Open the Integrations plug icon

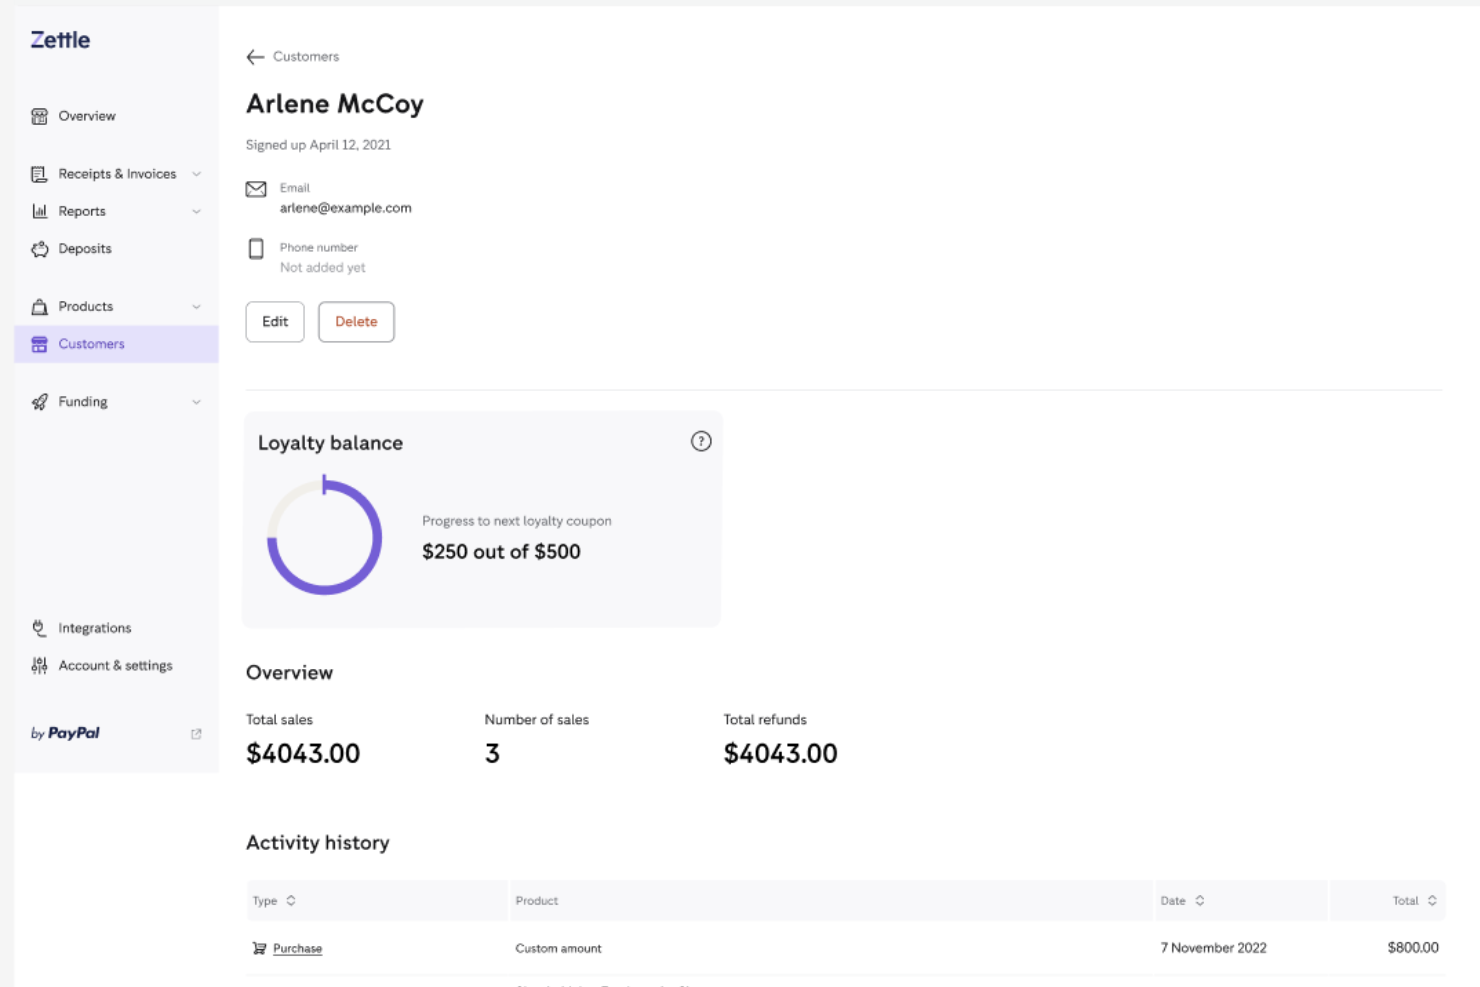(x=39, y=628)
